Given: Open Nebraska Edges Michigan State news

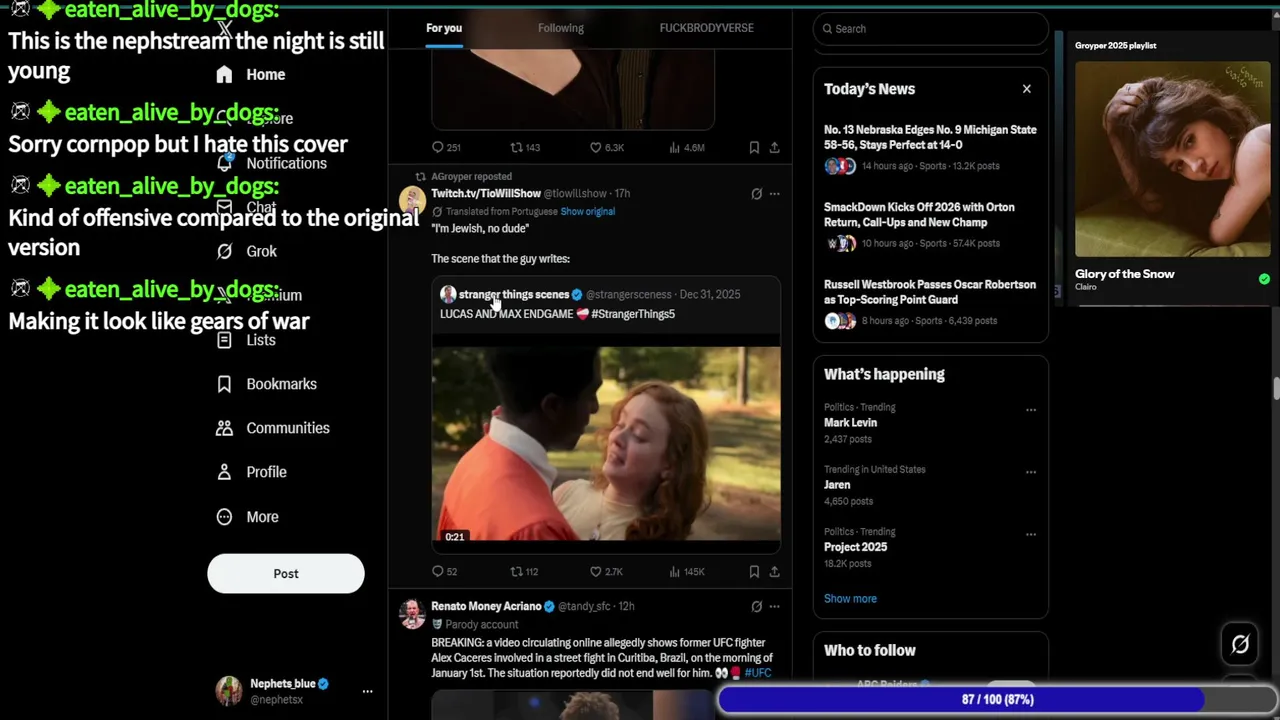Looking at the screenshot, I should pos(930,147).
